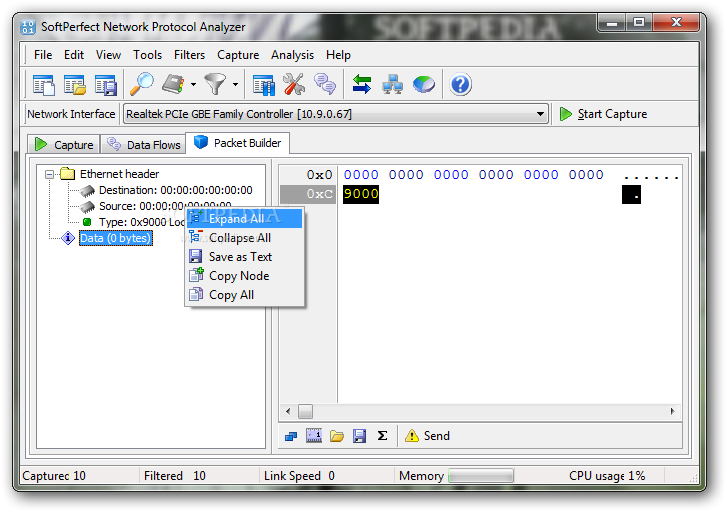
Task: Collapse the Ethernet header tree node
Action: pos(49,174)
